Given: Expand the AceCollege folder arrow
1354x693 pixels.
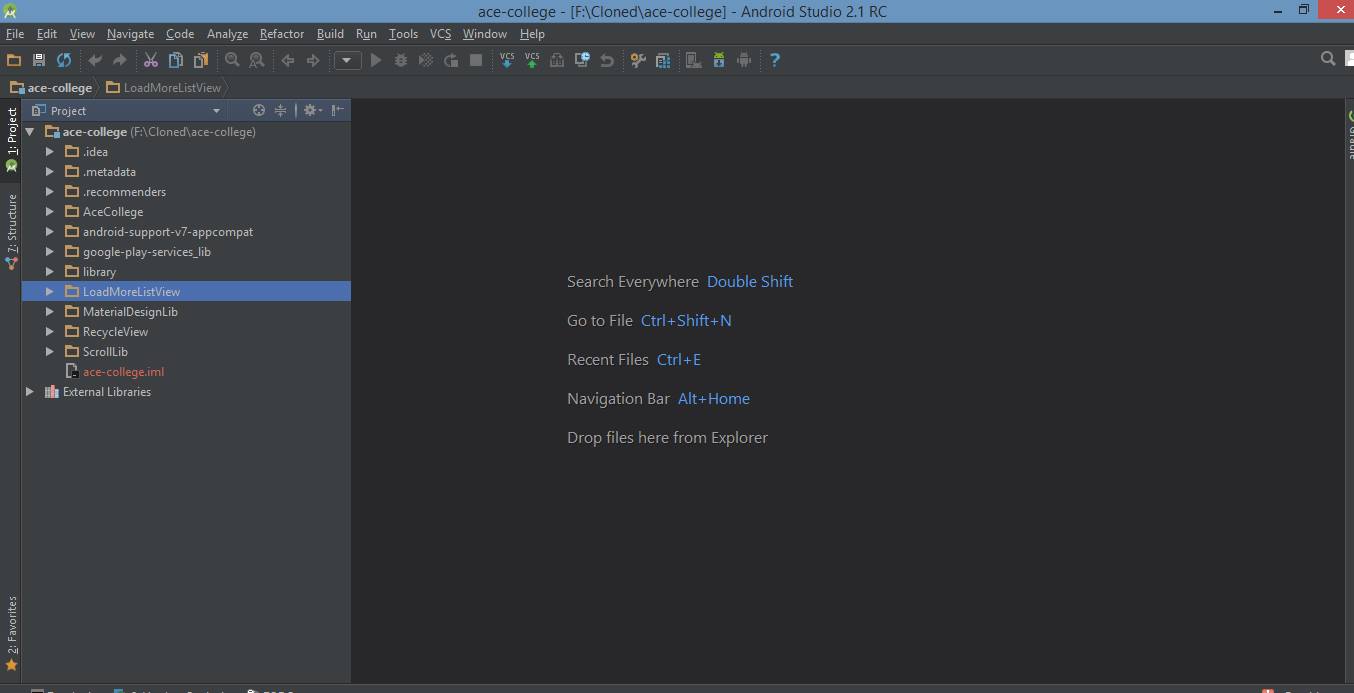Looking at the screenshot, I should click(x=50, y=211).
